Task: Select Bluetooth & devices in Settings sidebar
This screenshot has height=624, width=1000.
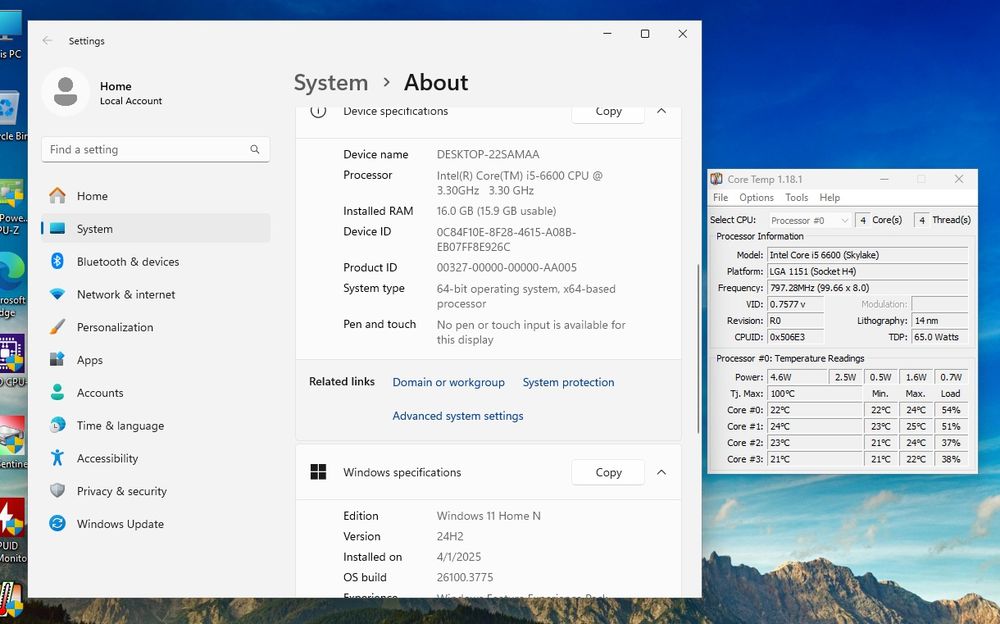Action: 156,262
